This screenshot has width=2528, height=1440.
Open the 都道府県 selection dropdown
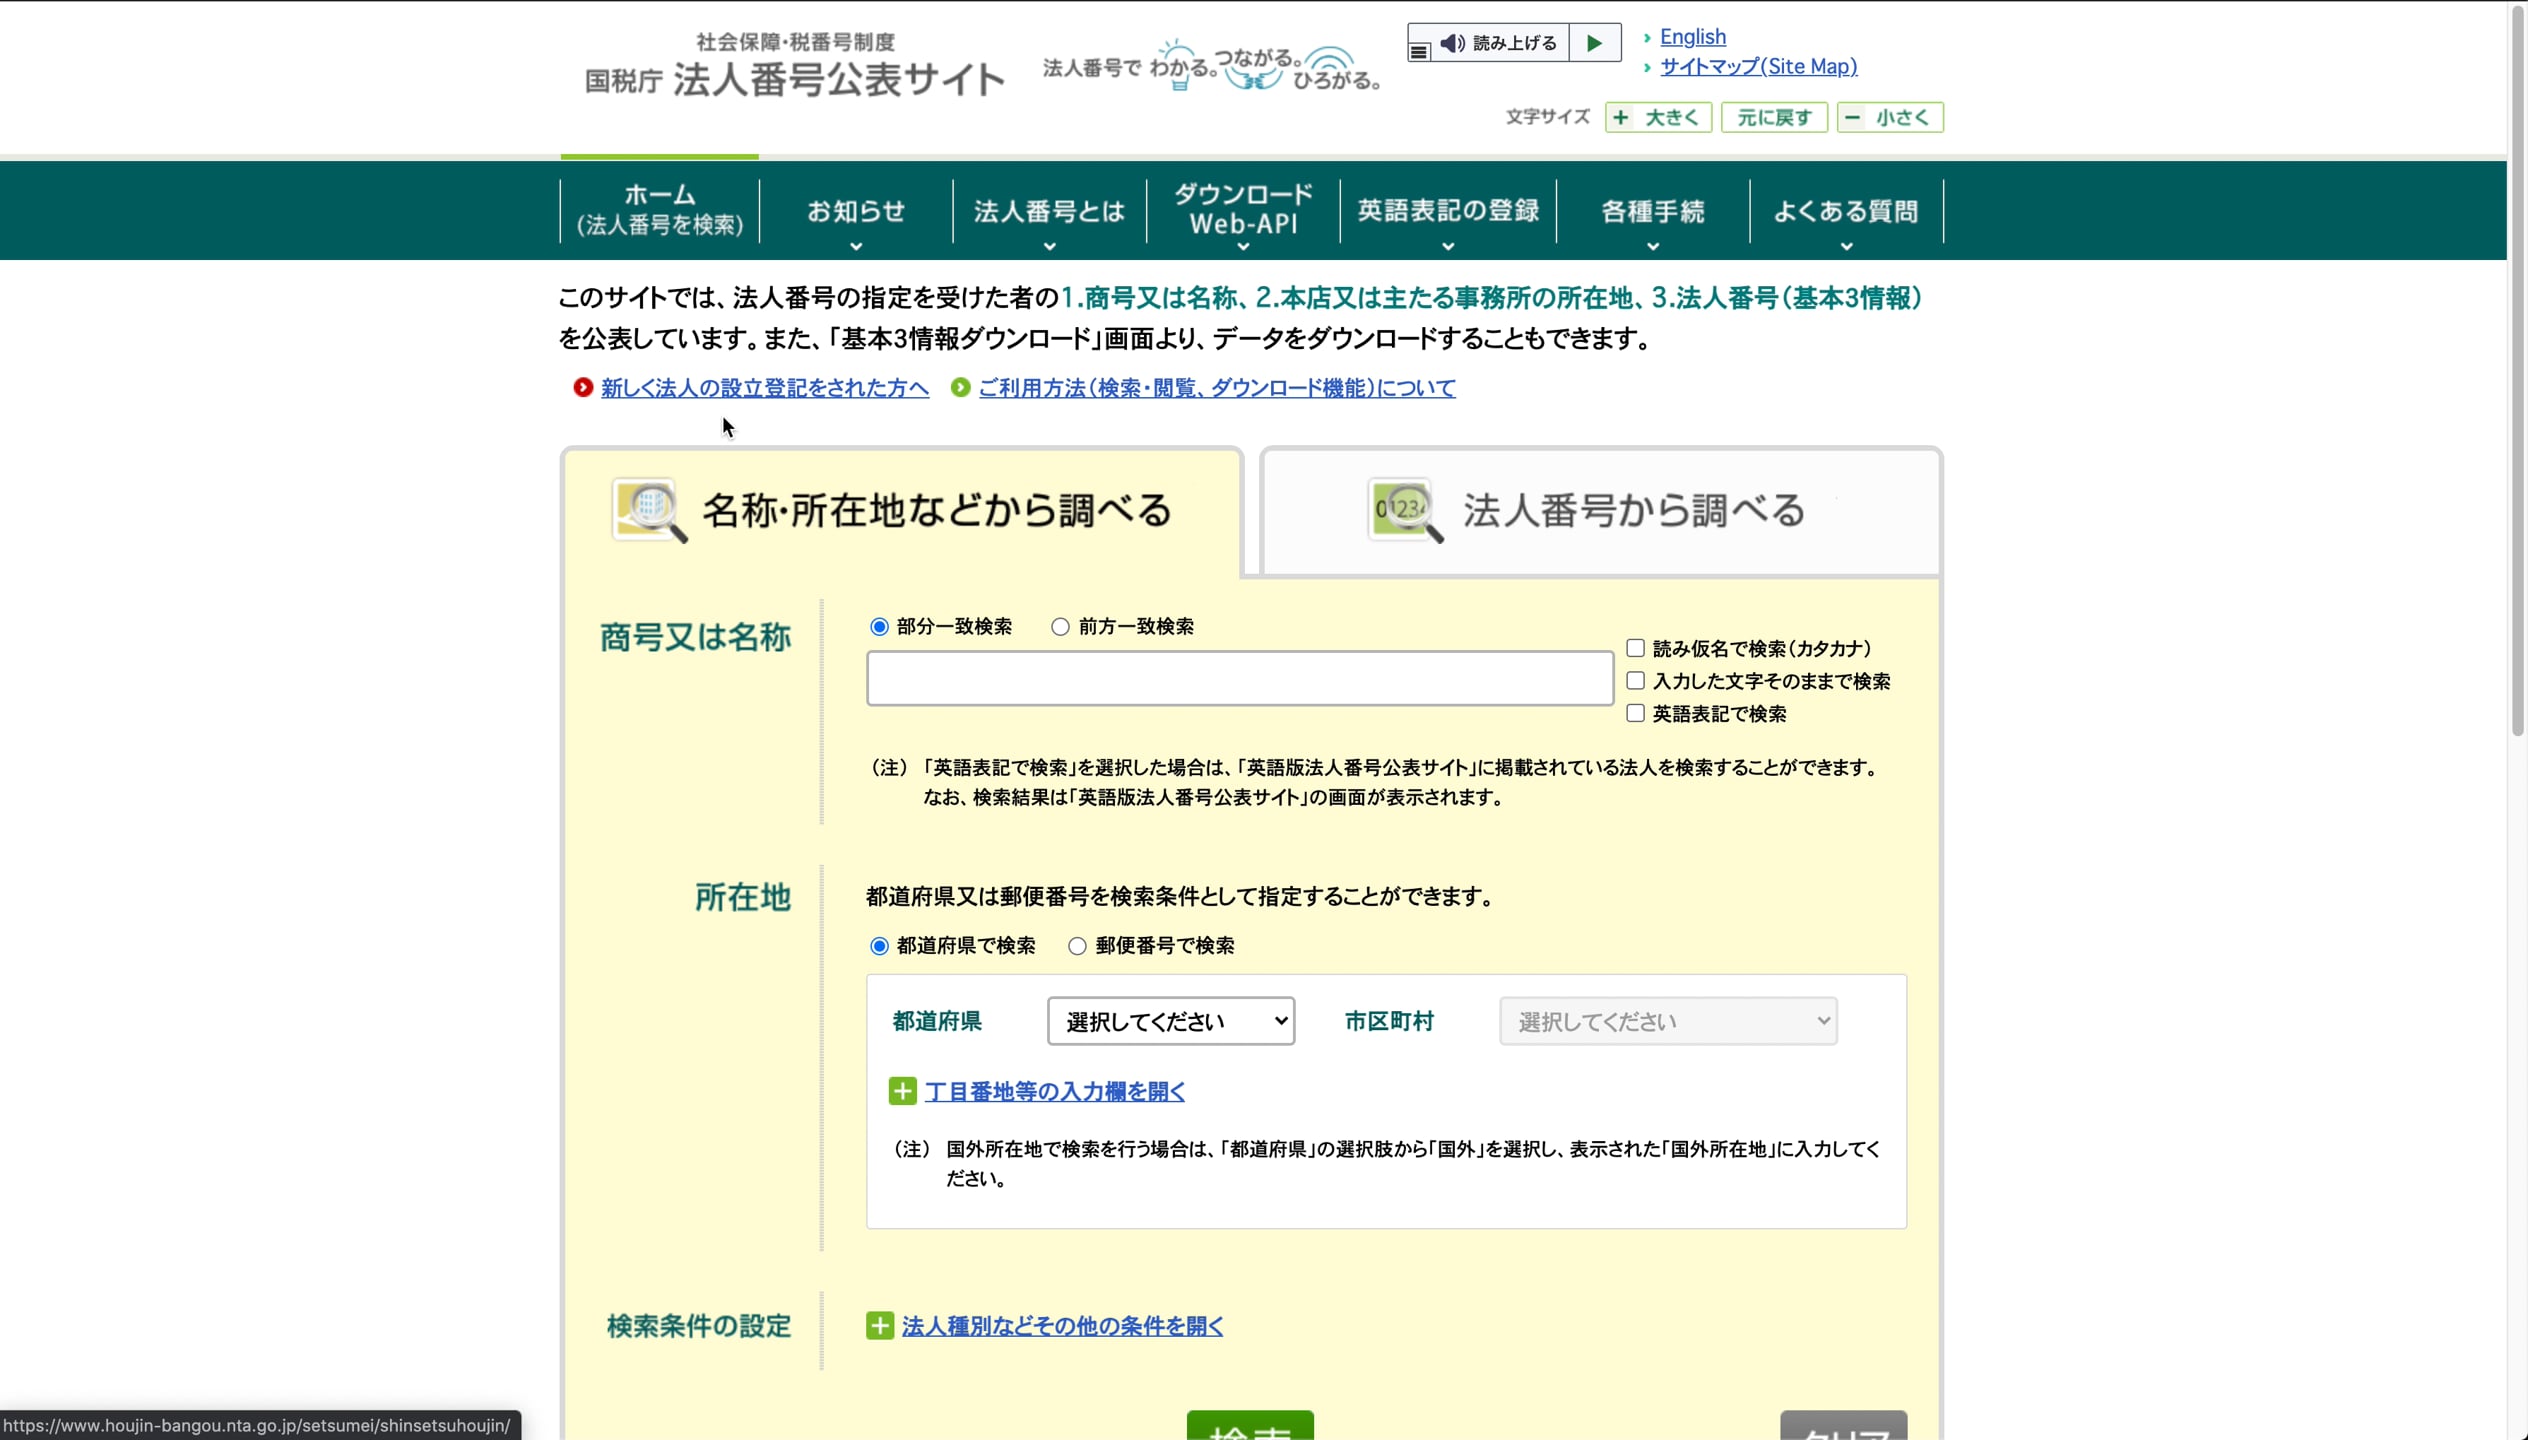(x=1169, y=1021)
